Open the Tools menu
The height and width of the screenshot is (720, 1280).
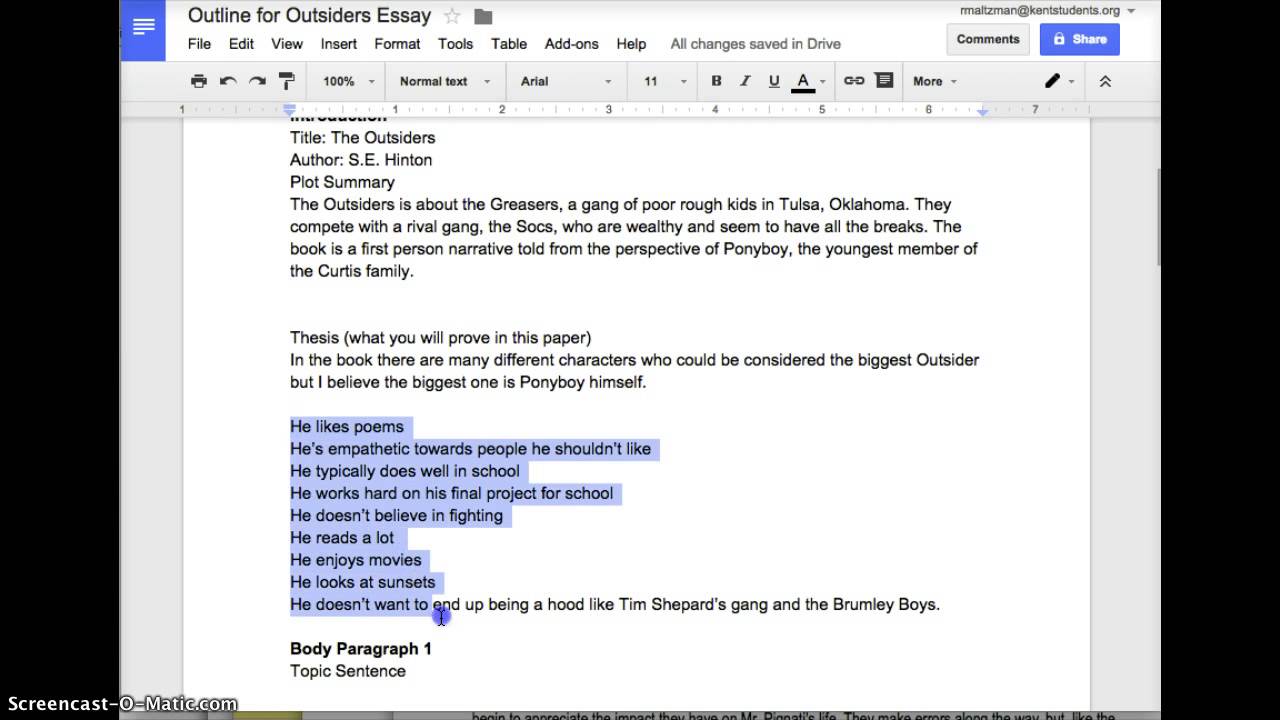point(455,44)
